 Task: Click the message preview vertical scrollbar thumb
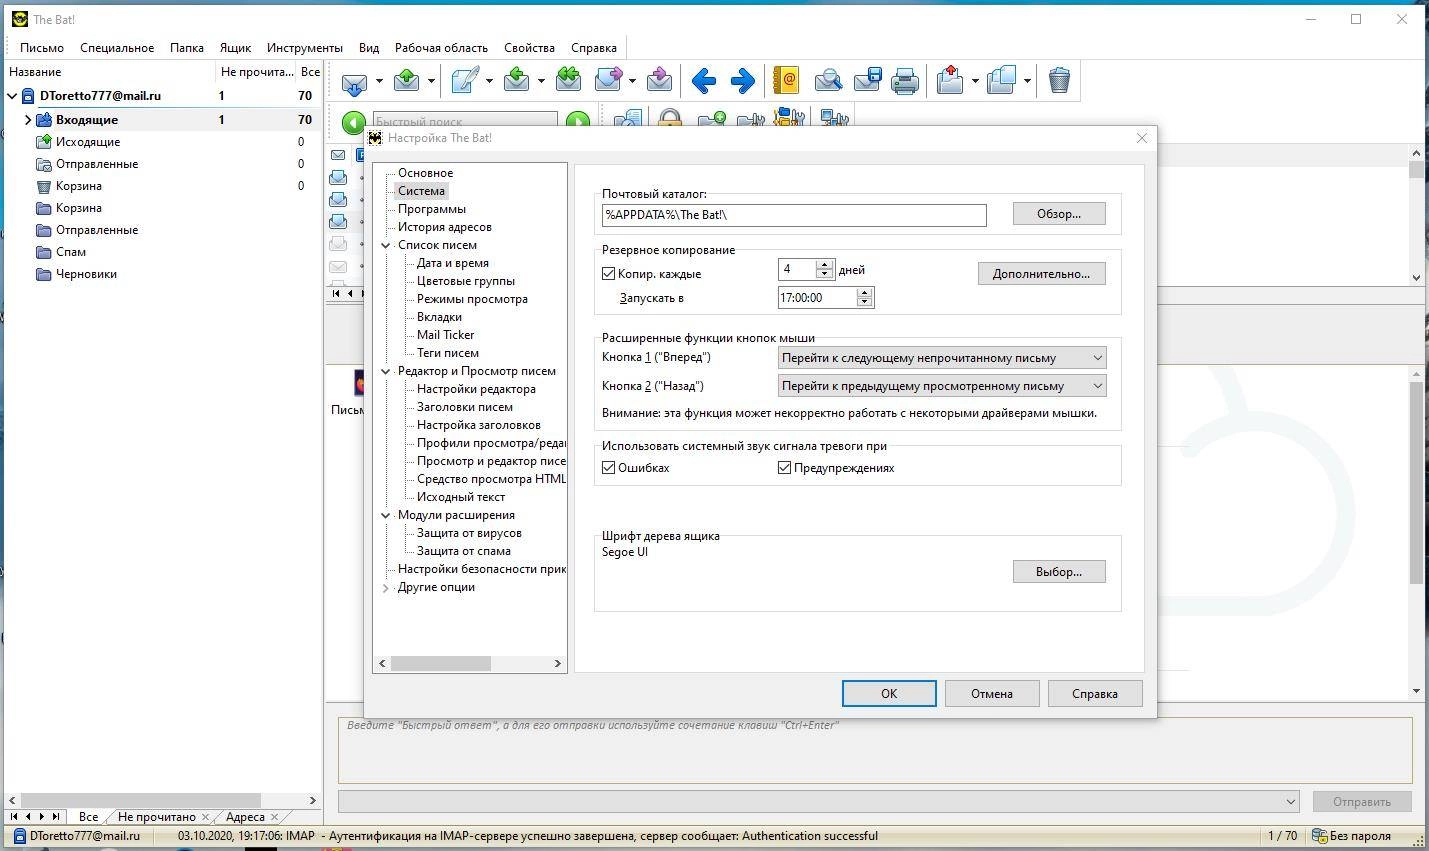(x=1416, y=482)
